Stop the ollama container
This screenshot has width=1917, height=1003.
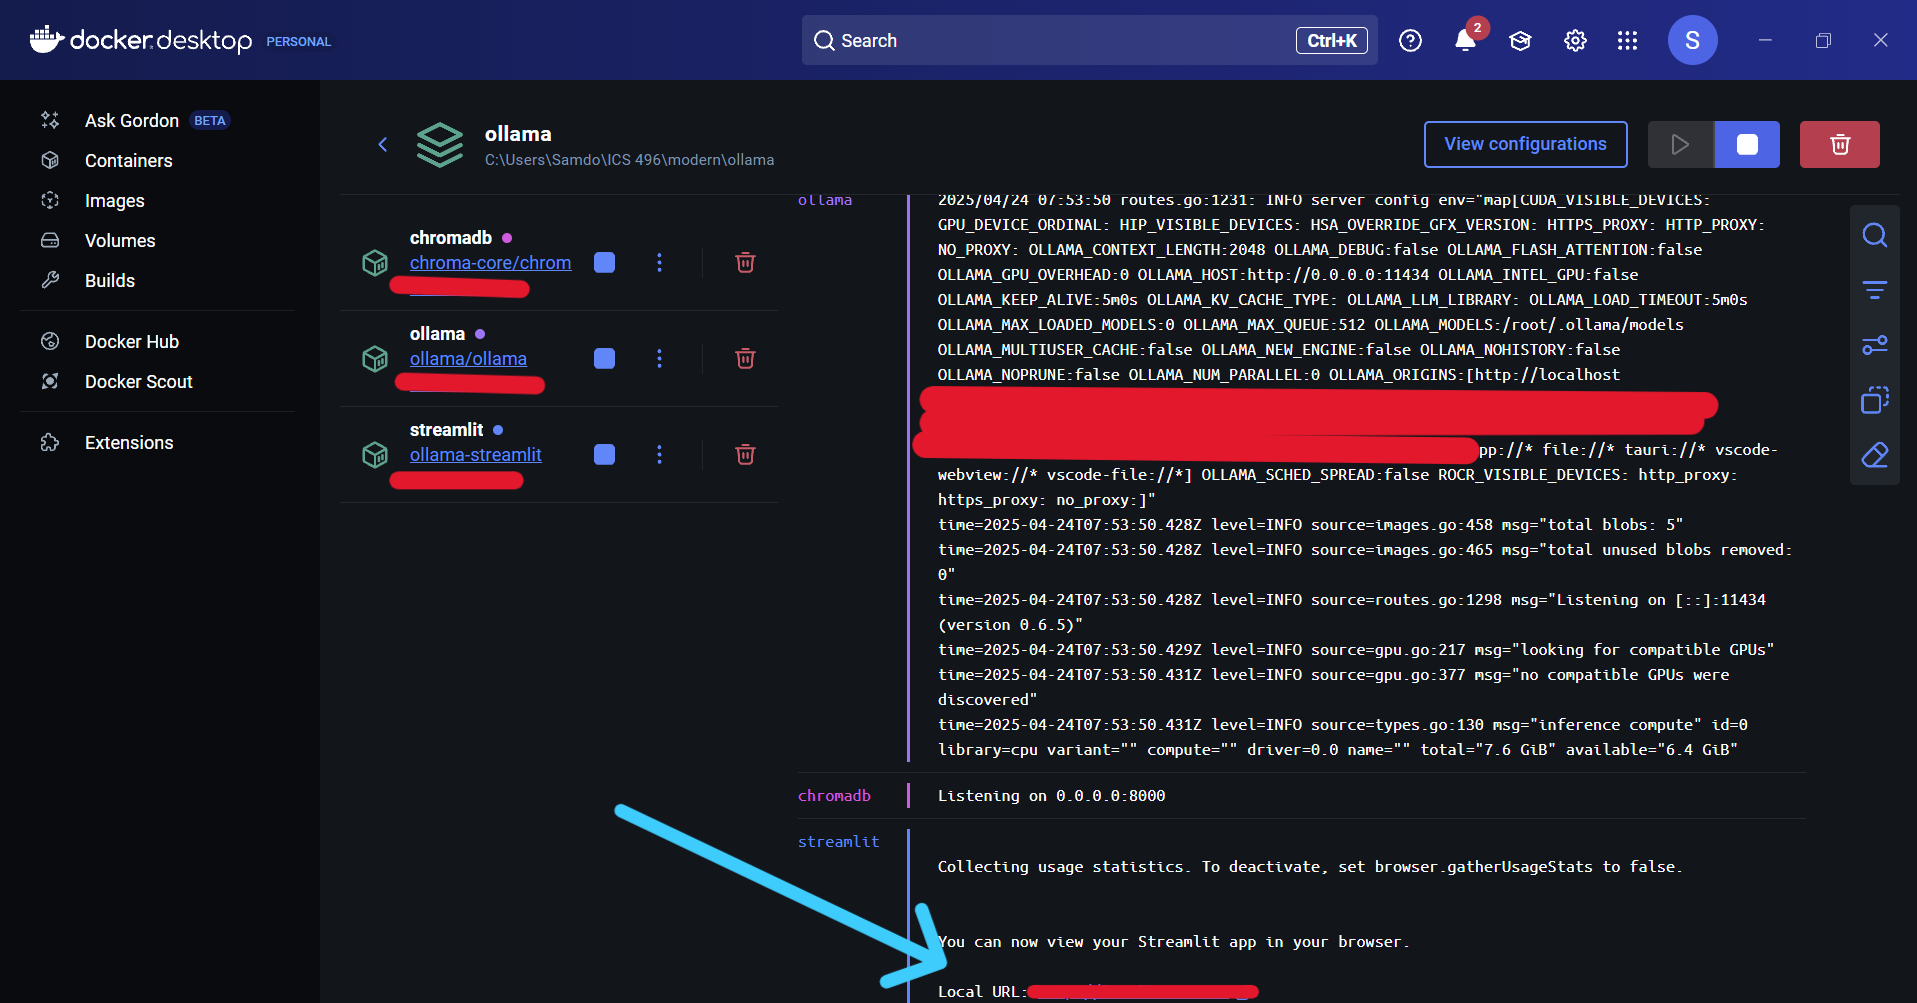coord(604,358)
